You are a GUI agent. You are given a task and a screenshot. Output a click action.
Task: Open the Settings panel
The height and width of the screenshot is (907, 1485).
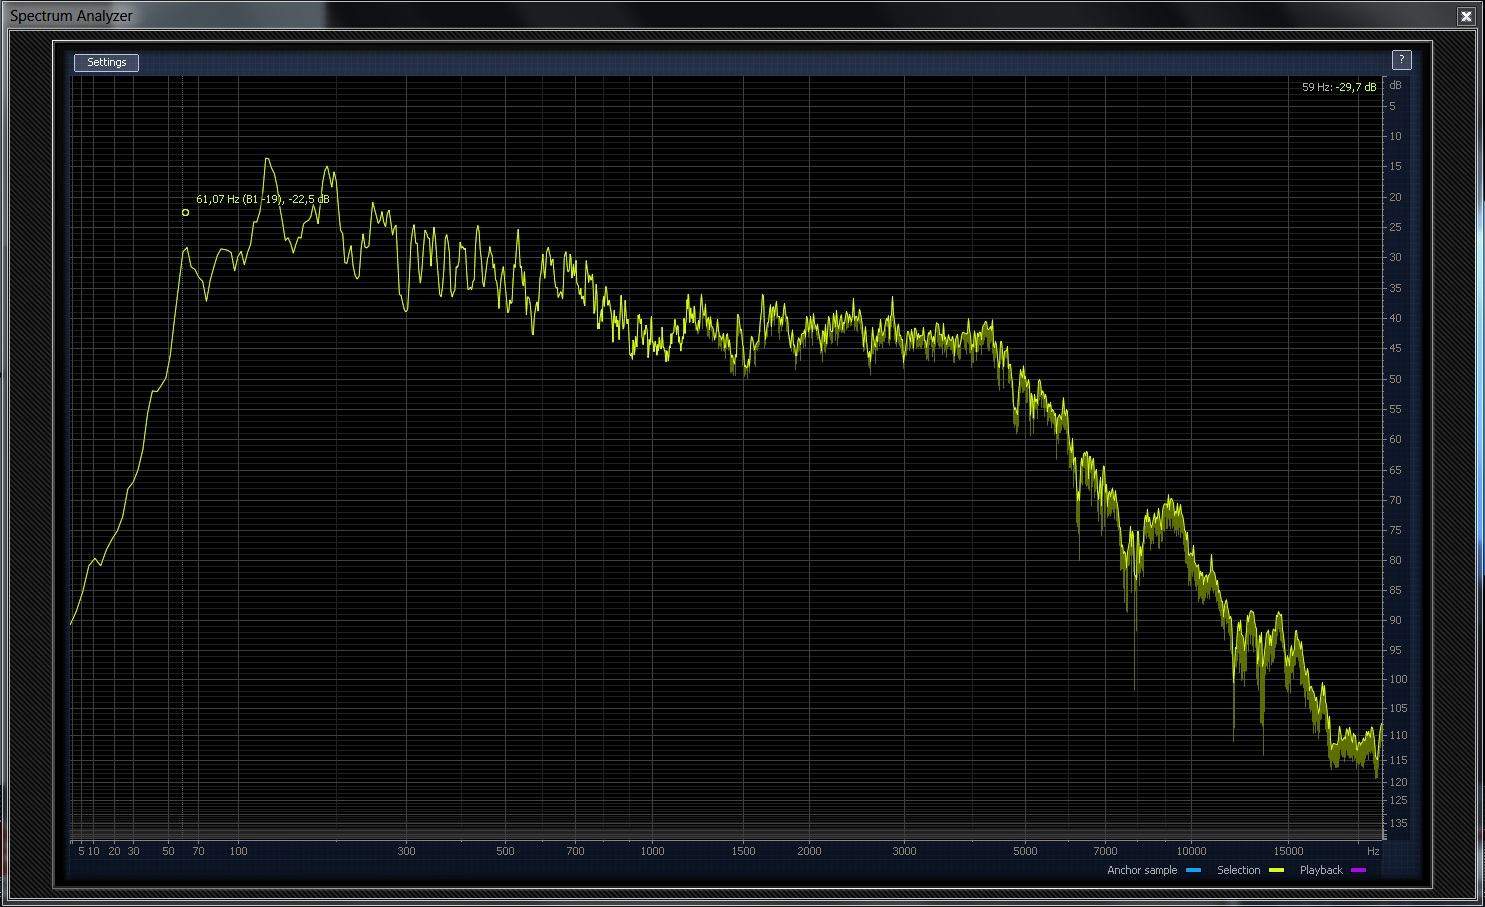pyautogui.click(x=106, y=62)
